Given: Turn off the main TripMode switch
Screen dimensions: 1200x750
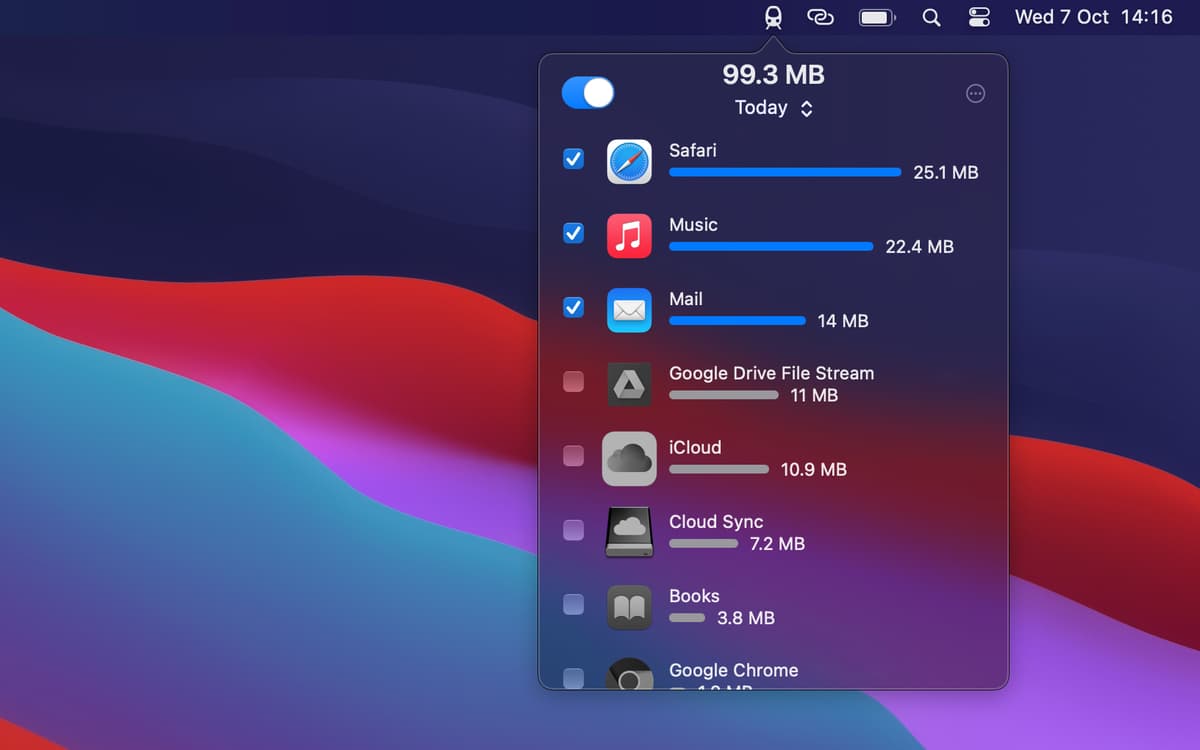Looking at the screenshot, I should (588, 93).
